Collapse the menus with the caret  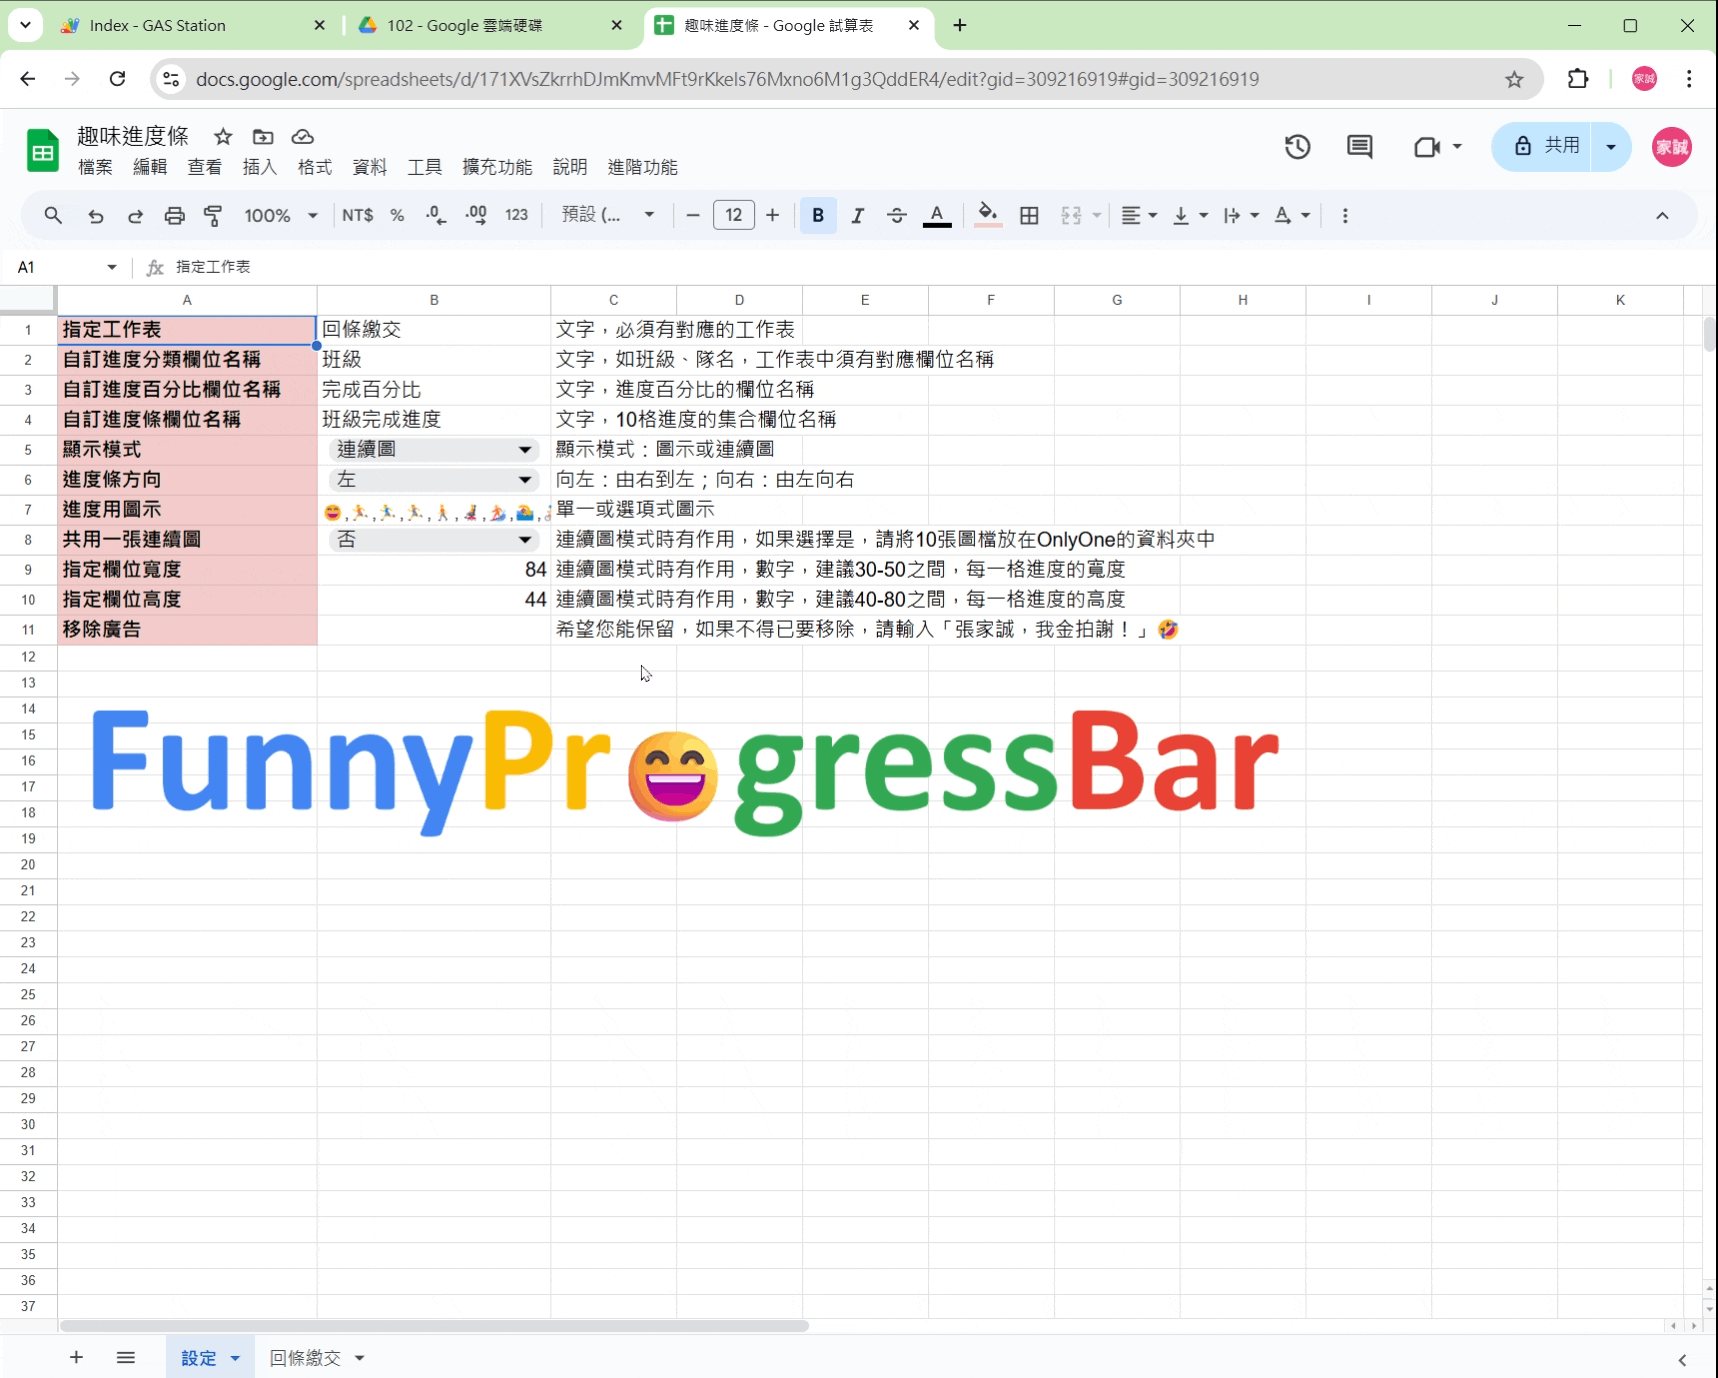point(1662,215)
